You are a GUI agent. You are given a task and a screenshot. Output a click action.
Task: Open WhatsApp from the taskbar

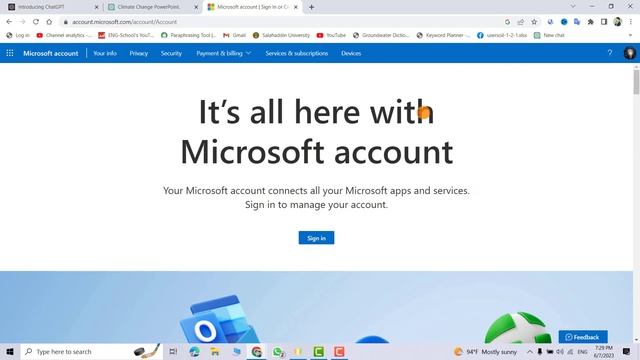(x=278, y=351)
